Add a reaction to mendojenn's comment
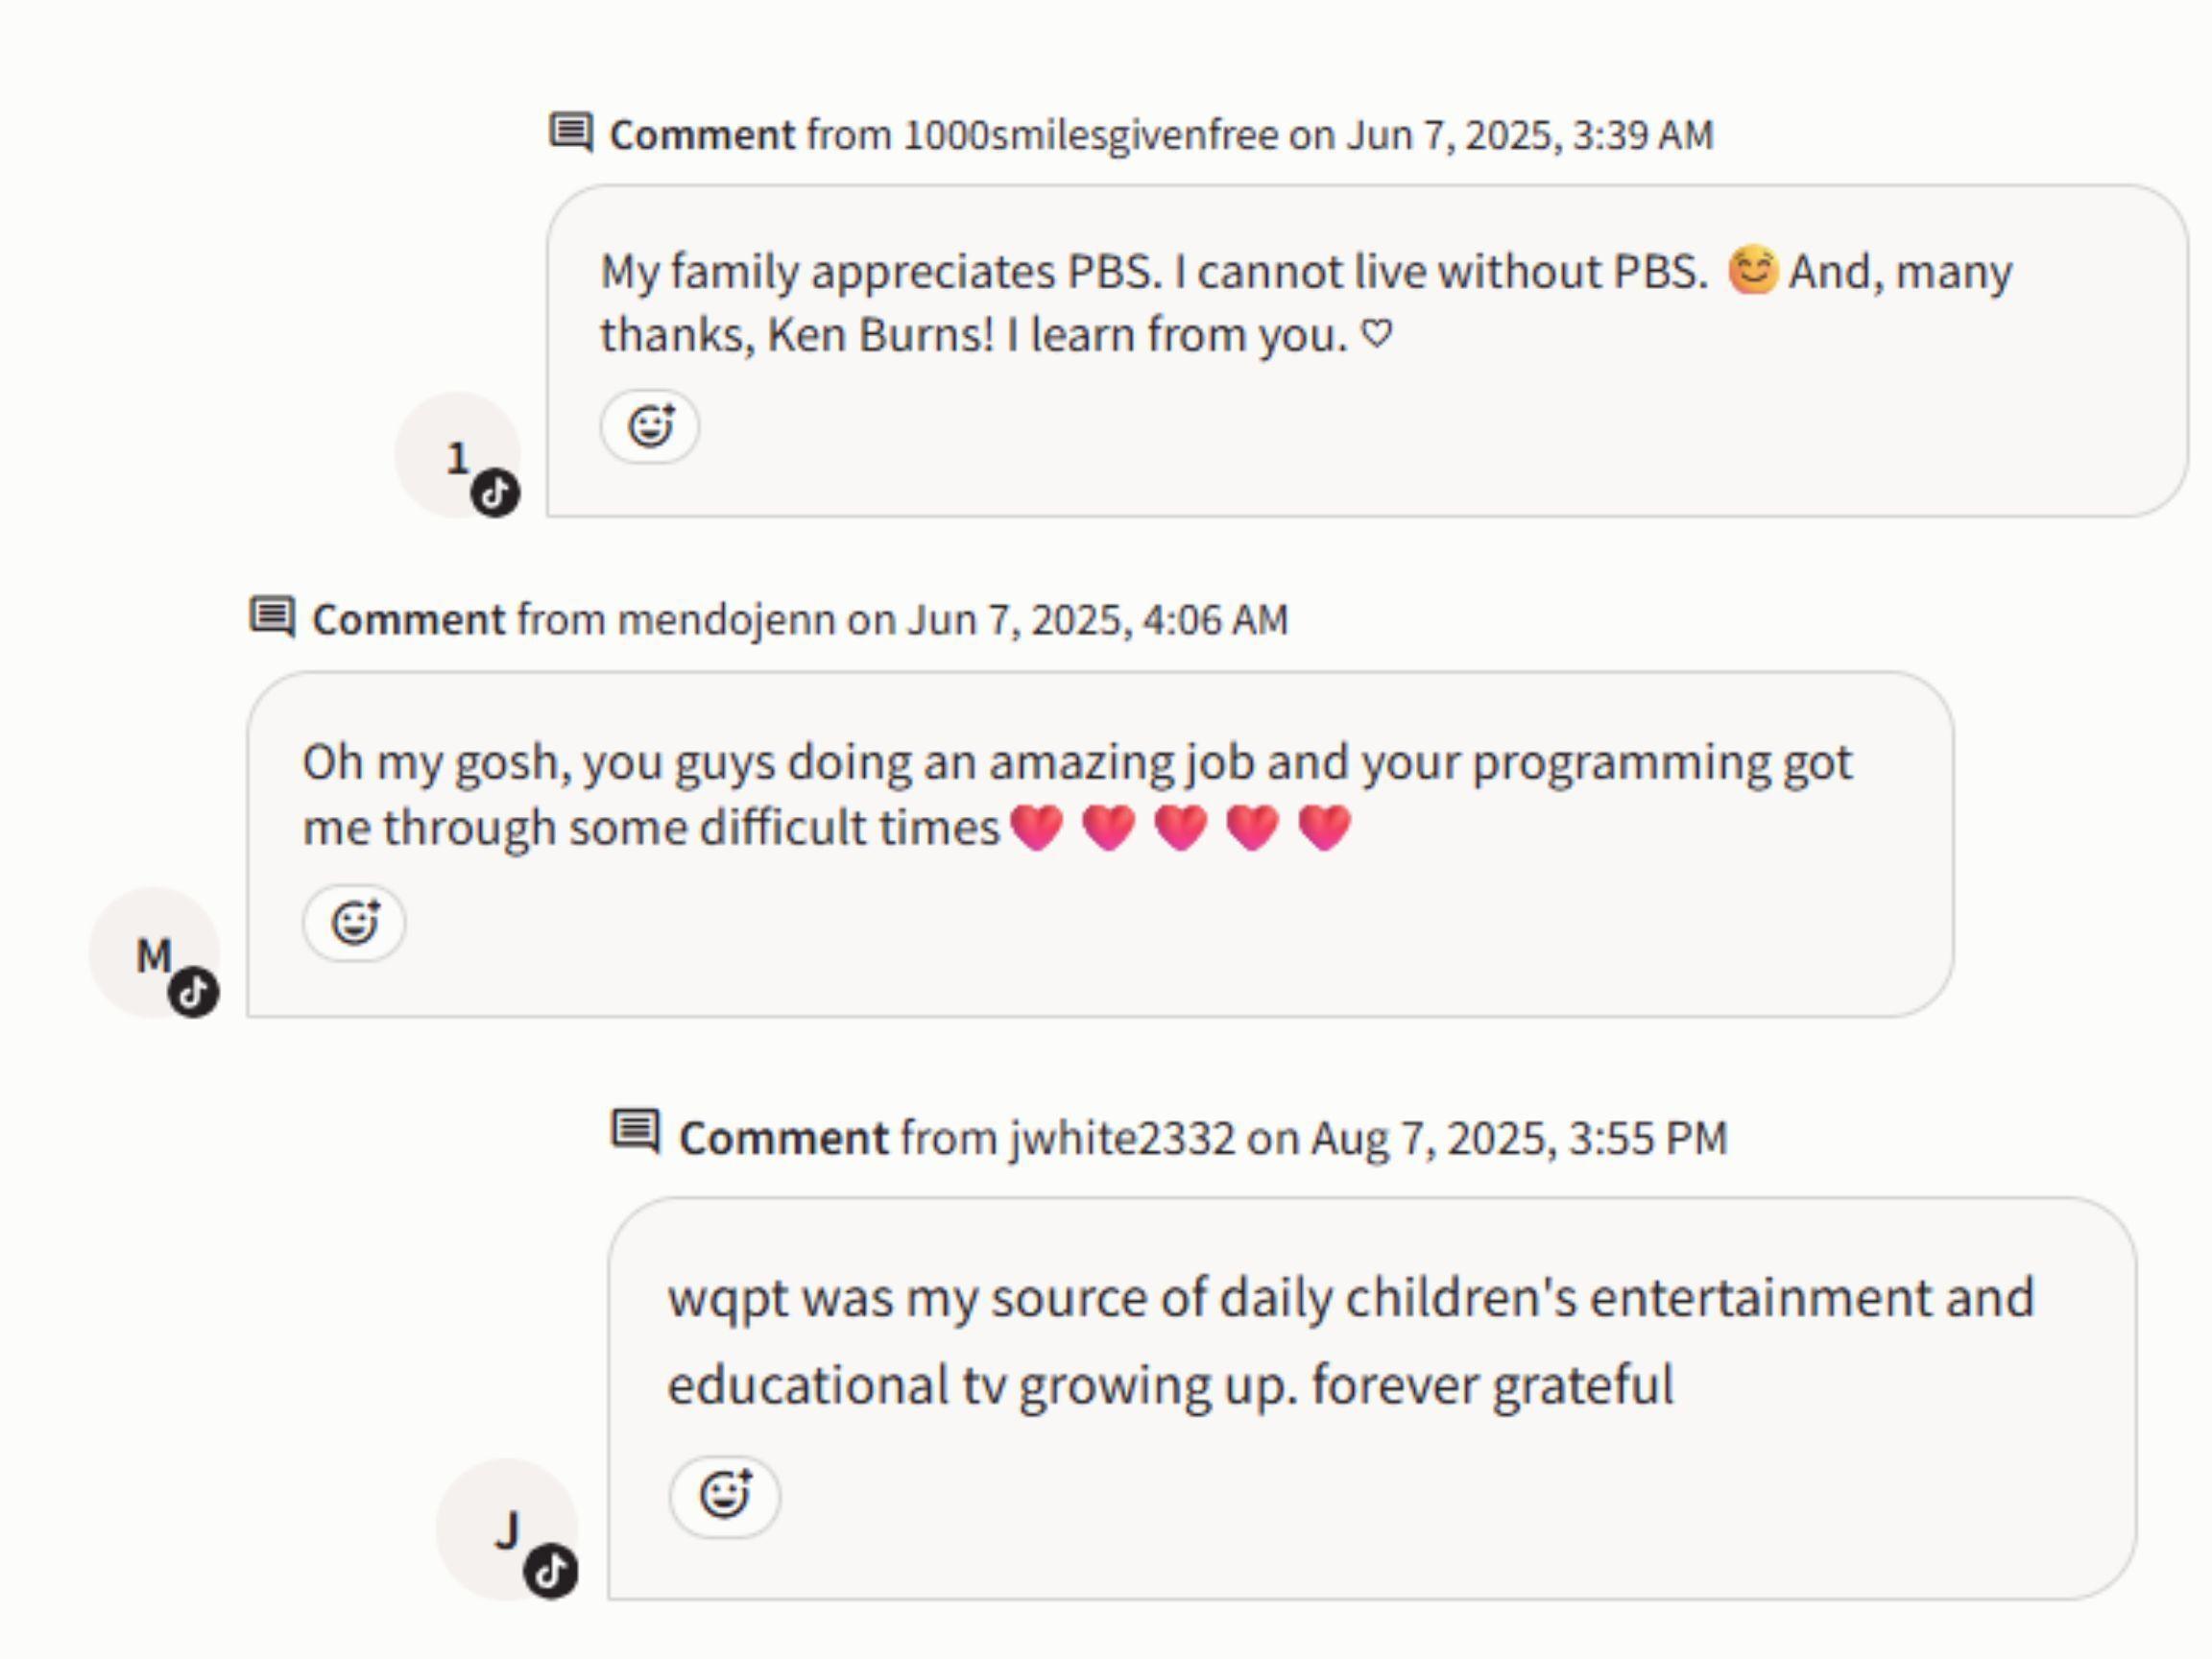Image resolution: width=2212 pixels, height=1659 pixels. pyautogui.click(x=354, y=923)
